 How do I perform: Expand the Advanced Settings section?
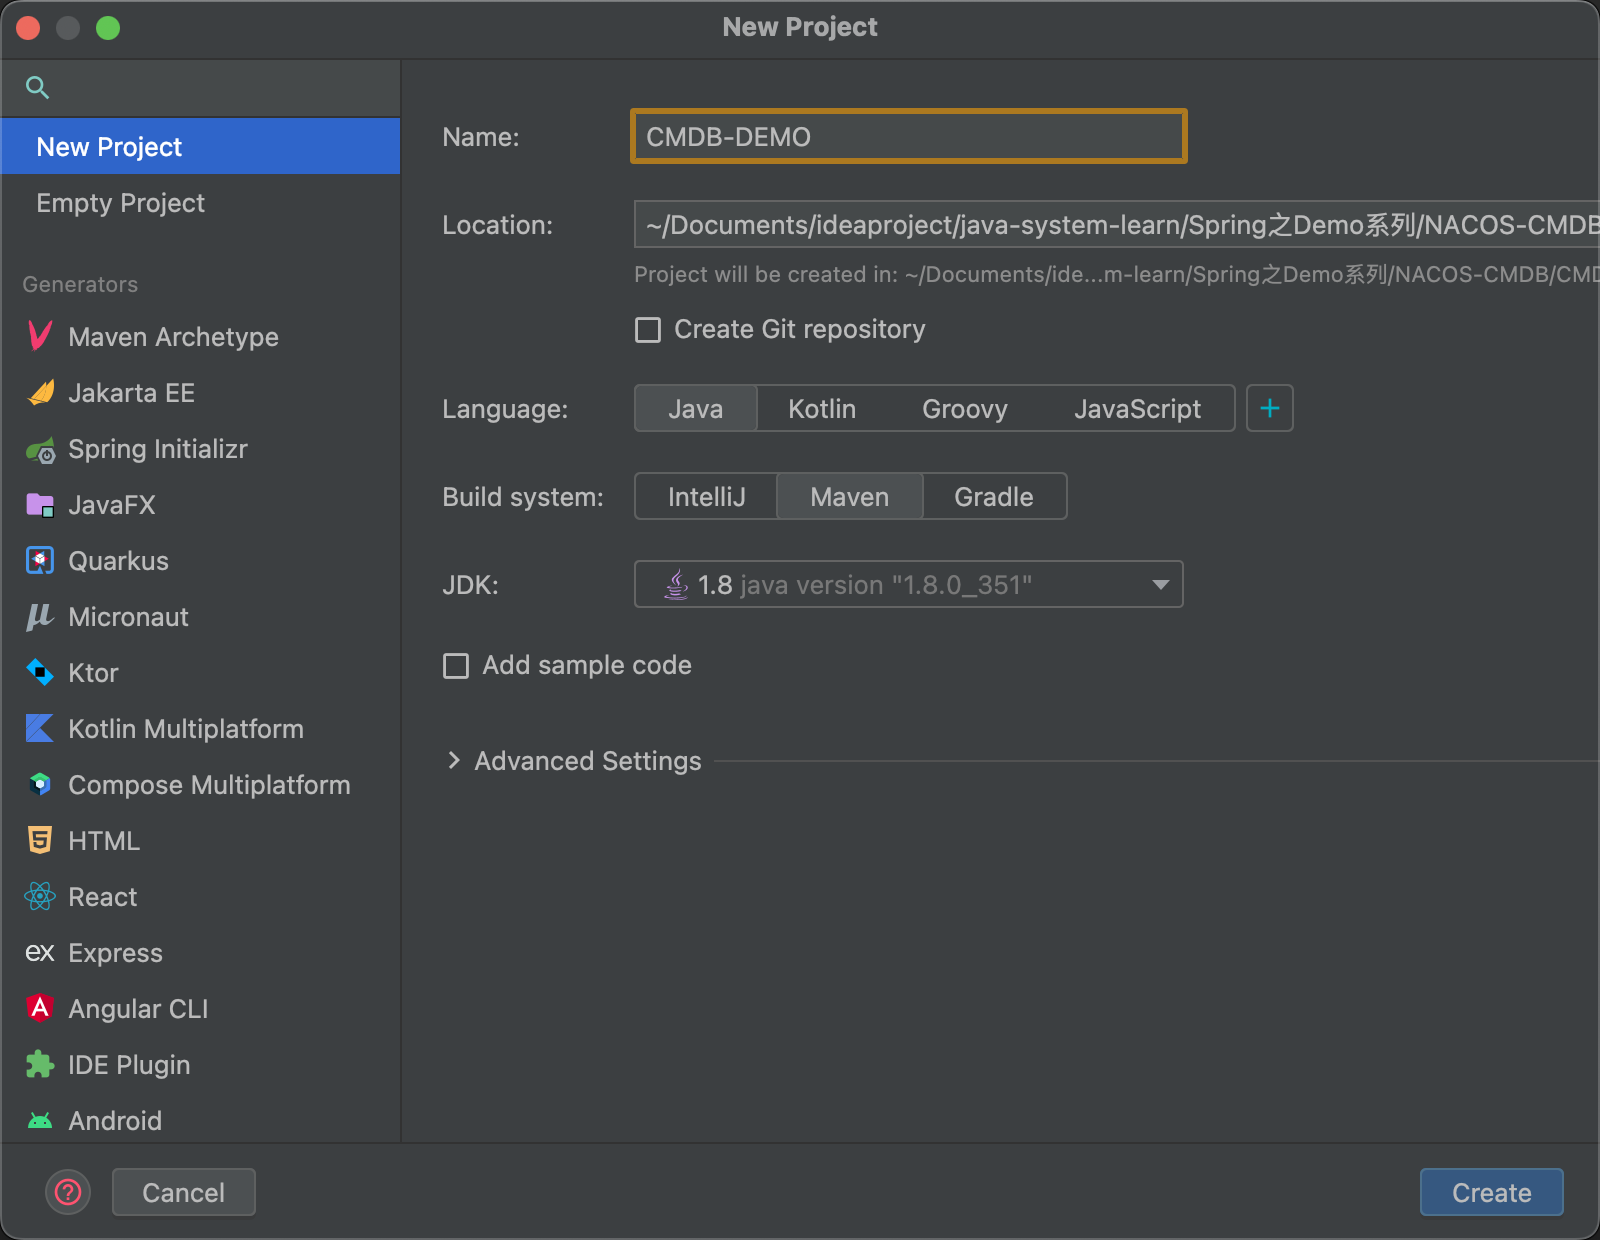[x=454, y=761]
